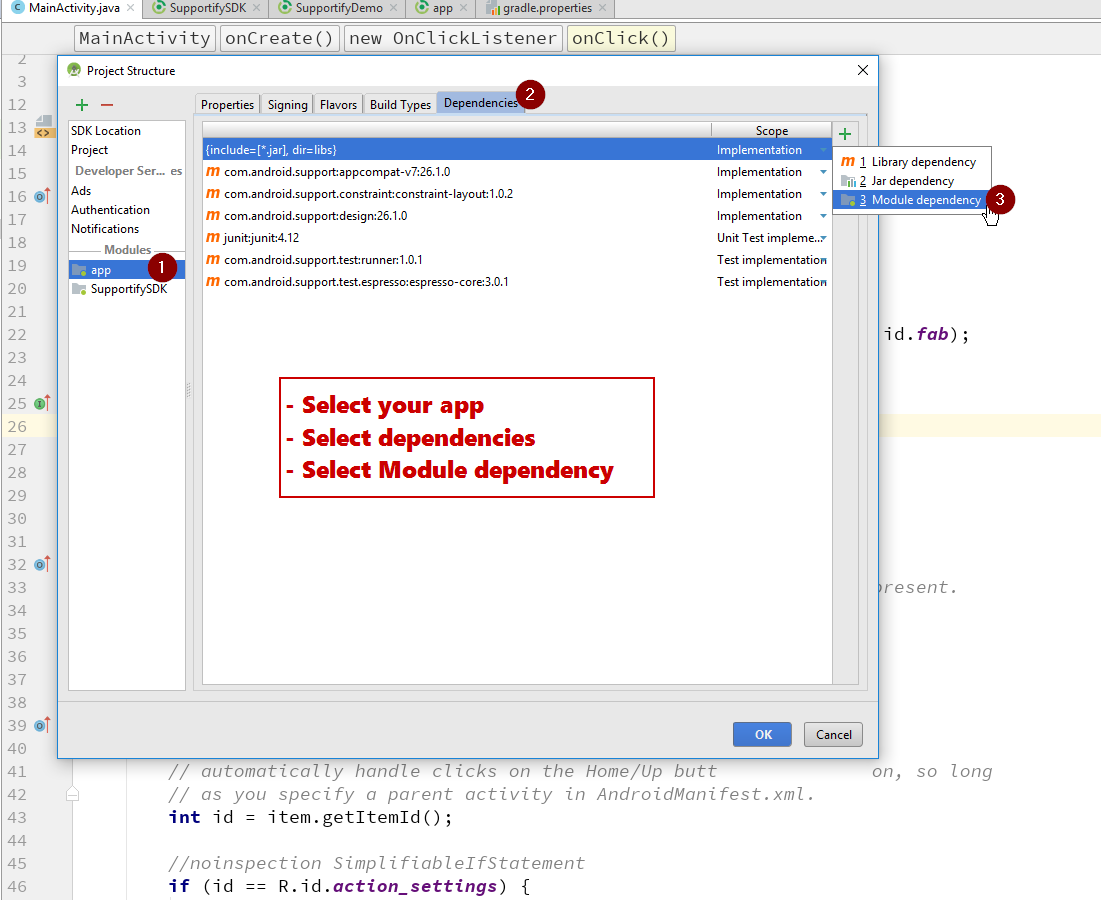Open scope dropdown for appcompat-v7 dependency
Image resolution: width=1101 pixels, height=900 pixels.
pos(823,172)
